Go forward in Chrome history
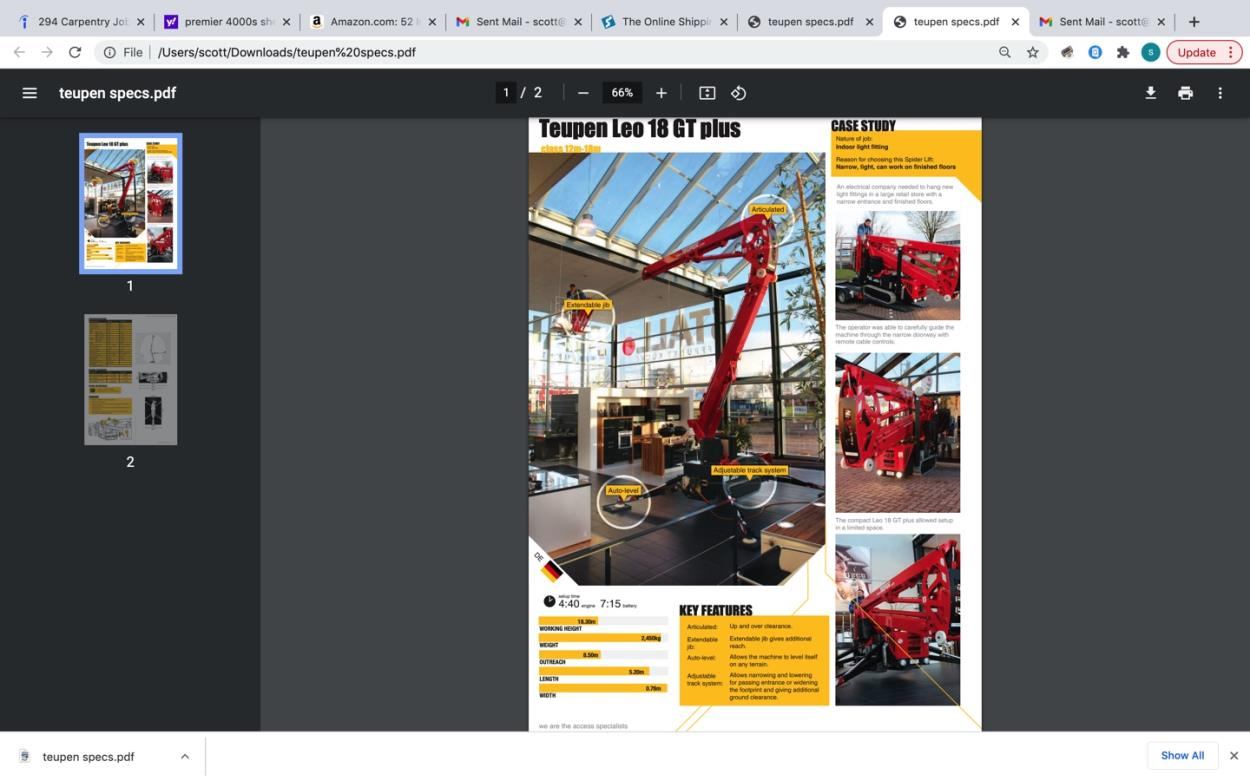Viewport: 1250px width, 781px height. pos(47,52)
